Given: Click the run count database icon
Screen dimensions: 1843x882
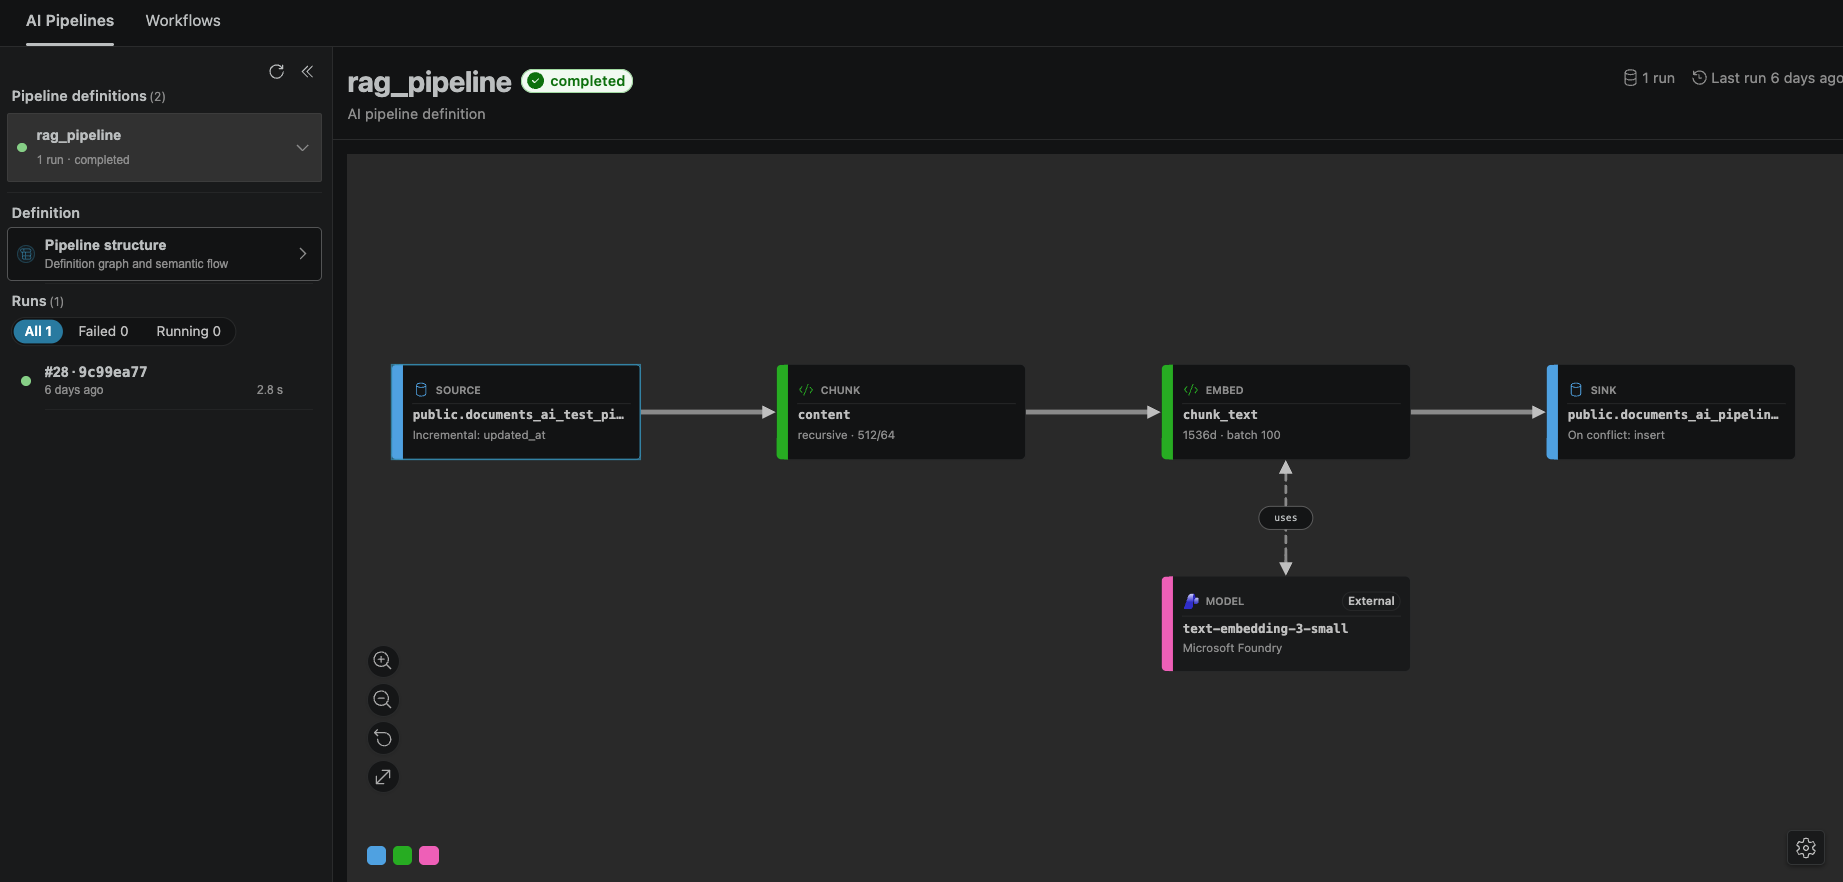Looking at the screenshot, I should 1630,78.
